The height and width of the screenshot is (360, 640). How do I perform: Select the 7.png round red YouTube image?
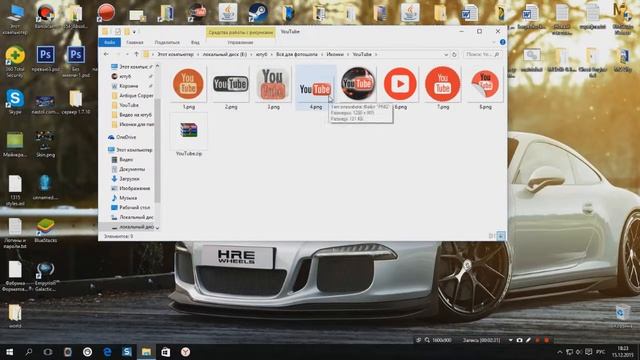[442, 84]
